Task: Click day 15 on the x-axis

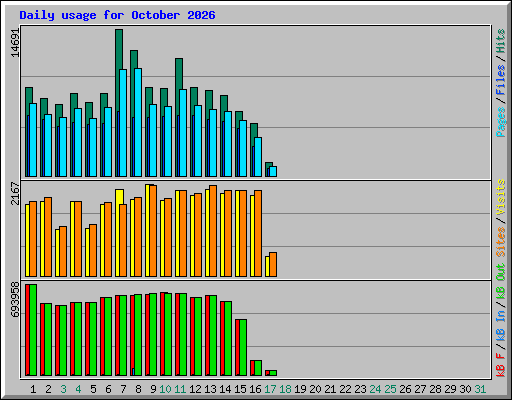Action: [x=240, y=389]
